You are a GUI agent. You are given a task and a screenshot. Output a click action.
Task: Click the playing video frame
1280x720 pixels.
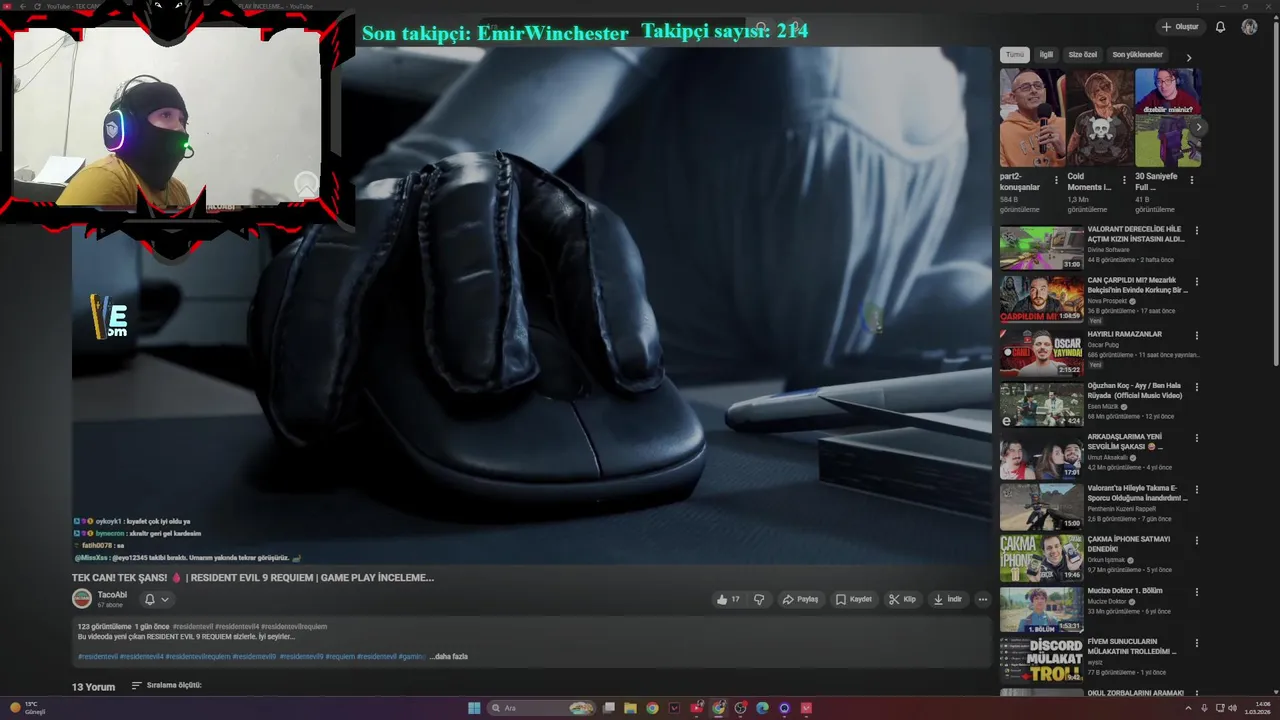pyautogui.click(x=531, y=305)
